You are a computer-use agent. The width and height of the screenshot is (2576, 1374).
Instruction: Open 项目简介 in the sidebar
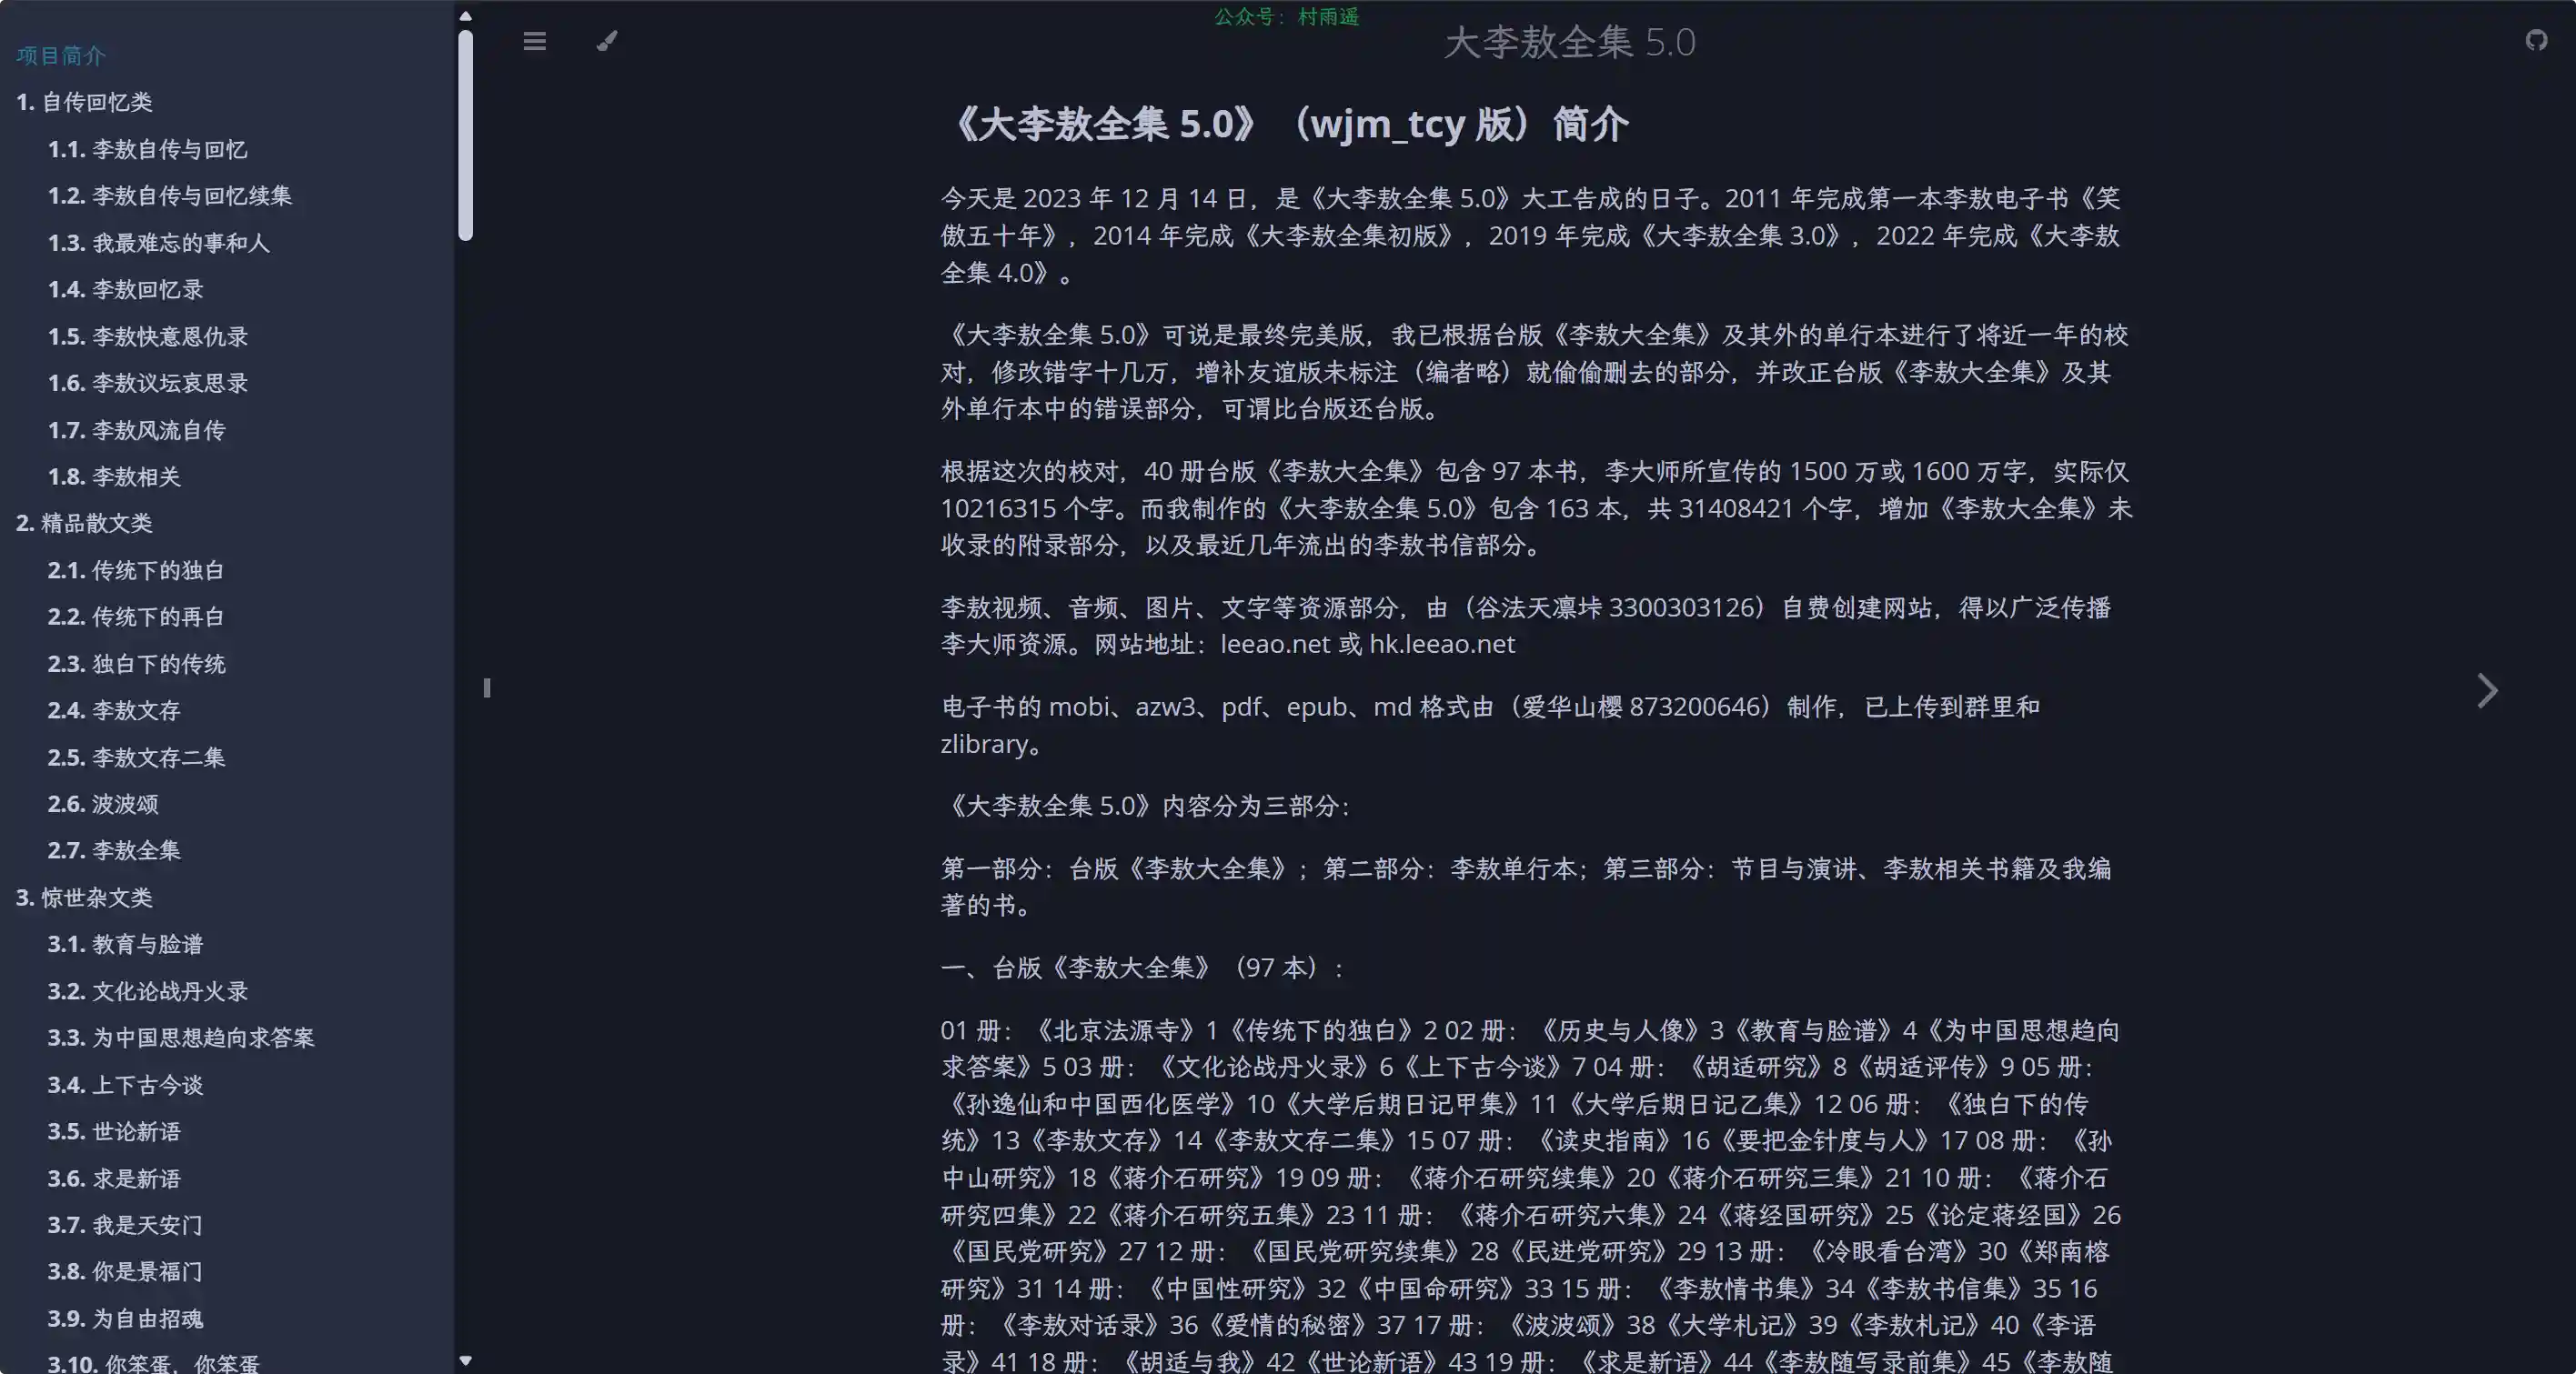click(x=61, y=56)
